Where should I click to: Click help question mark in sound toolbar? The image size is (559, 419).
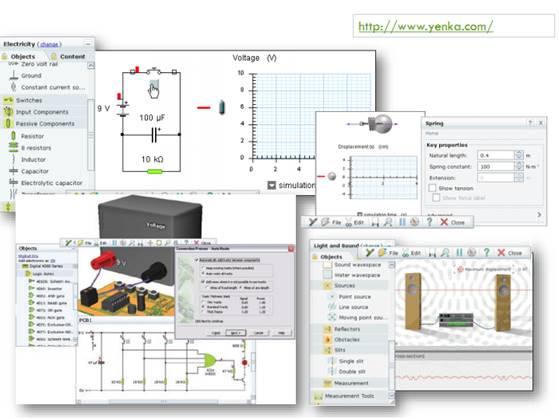(486, 252)
